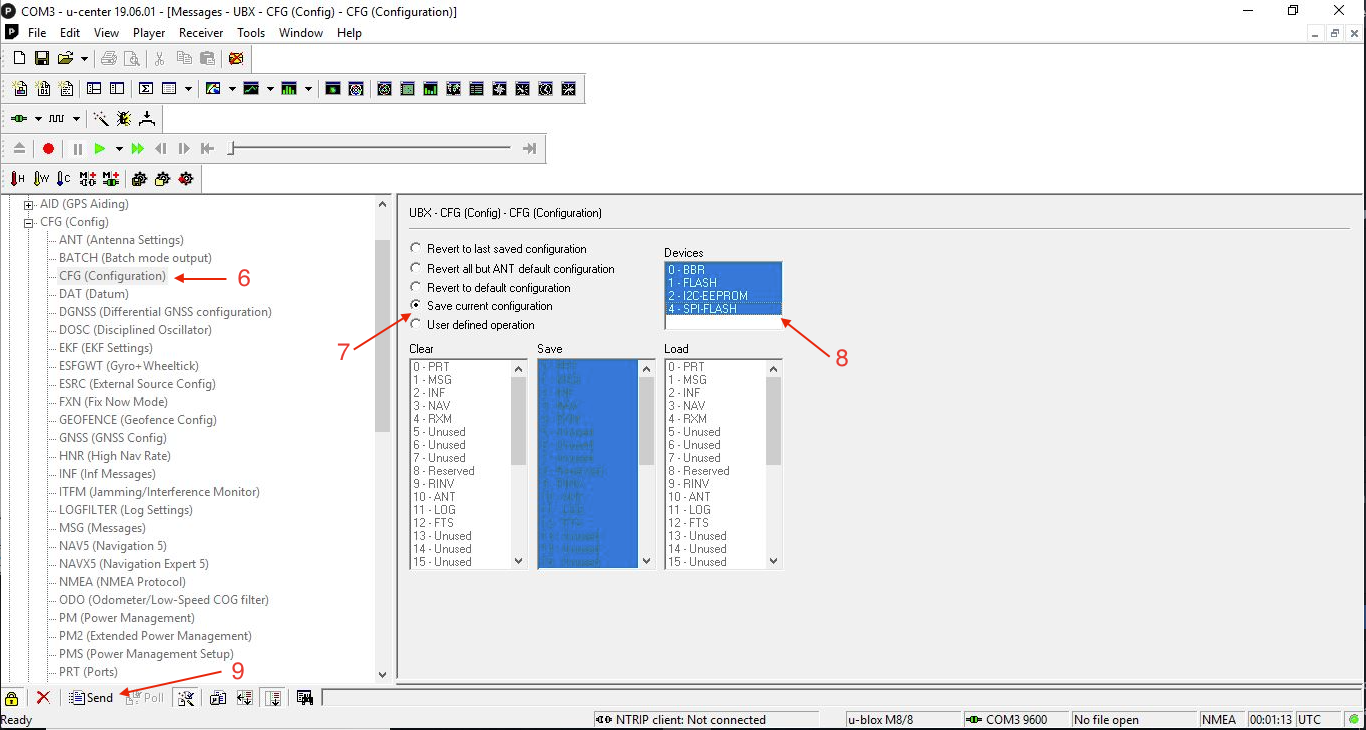Expand the AID (GPS Aiding) tree node
This screenshot has width=1366, height=730.
(x=29, y=205)
